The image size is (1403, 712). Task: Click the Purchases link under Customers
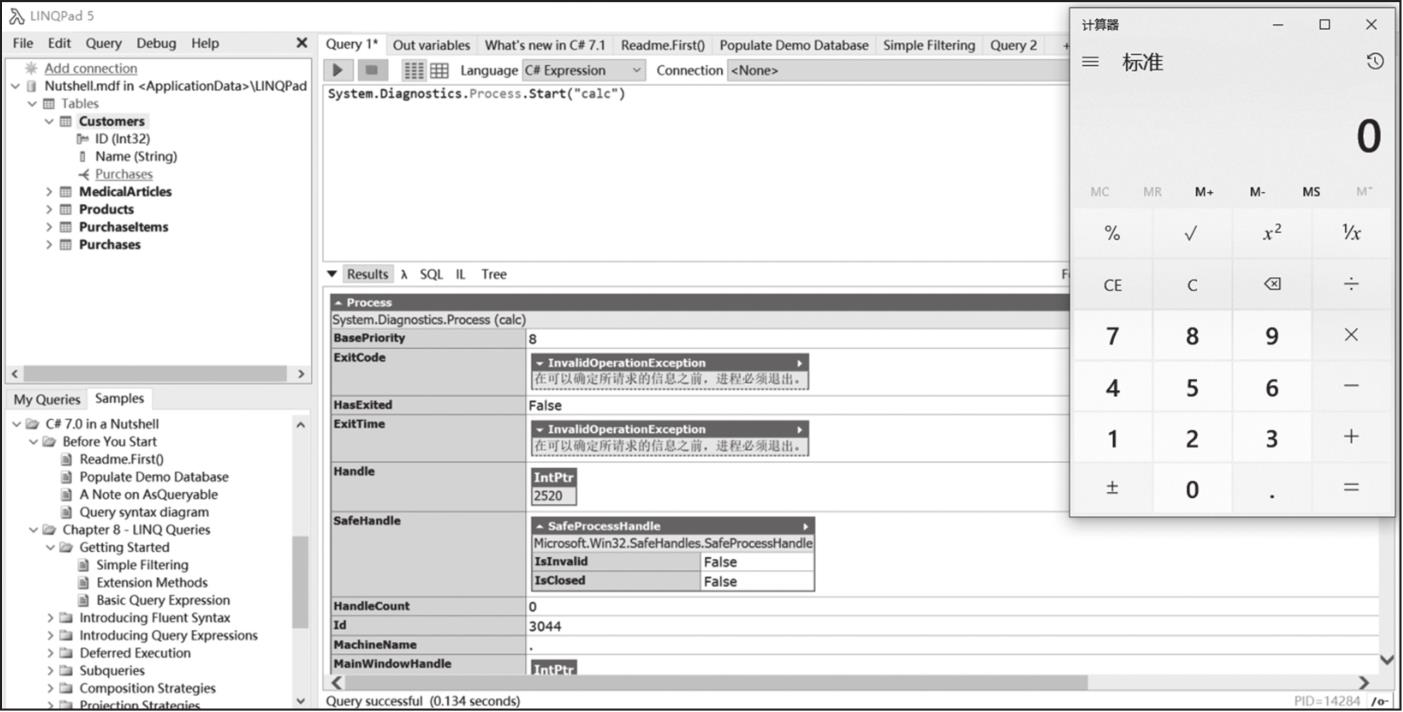pyautogui.click(x=124, y=174)
